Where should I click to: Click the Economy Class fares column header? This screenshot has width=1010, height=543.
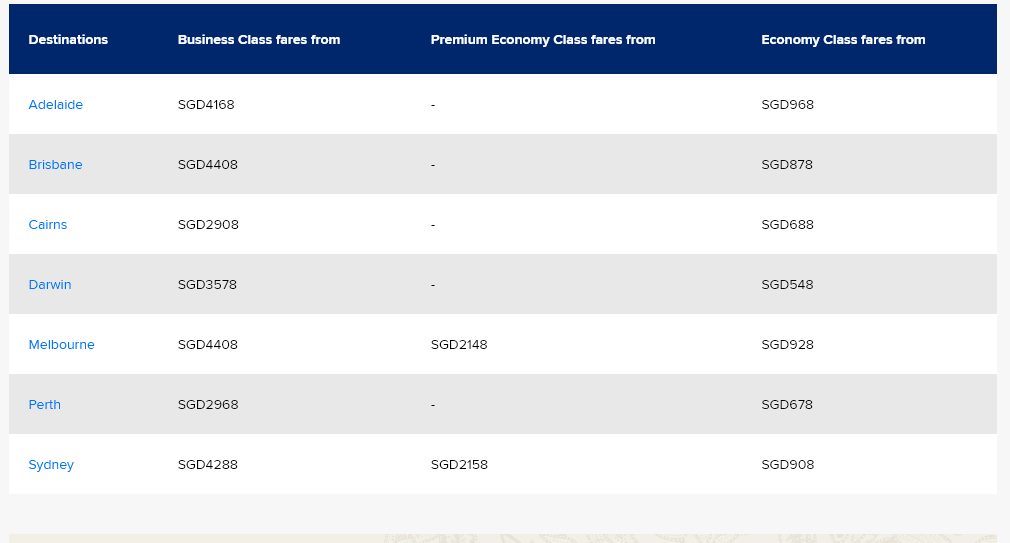pos(843,40)
